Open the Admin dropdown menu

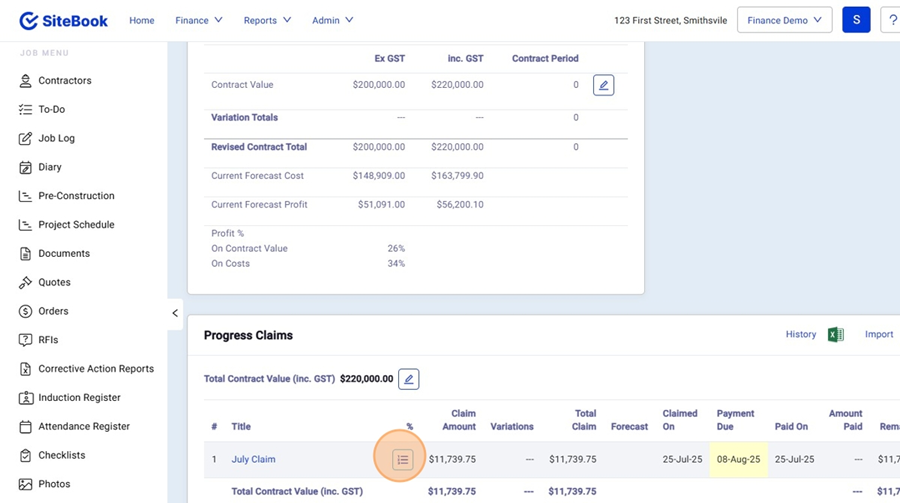point(332,20)
